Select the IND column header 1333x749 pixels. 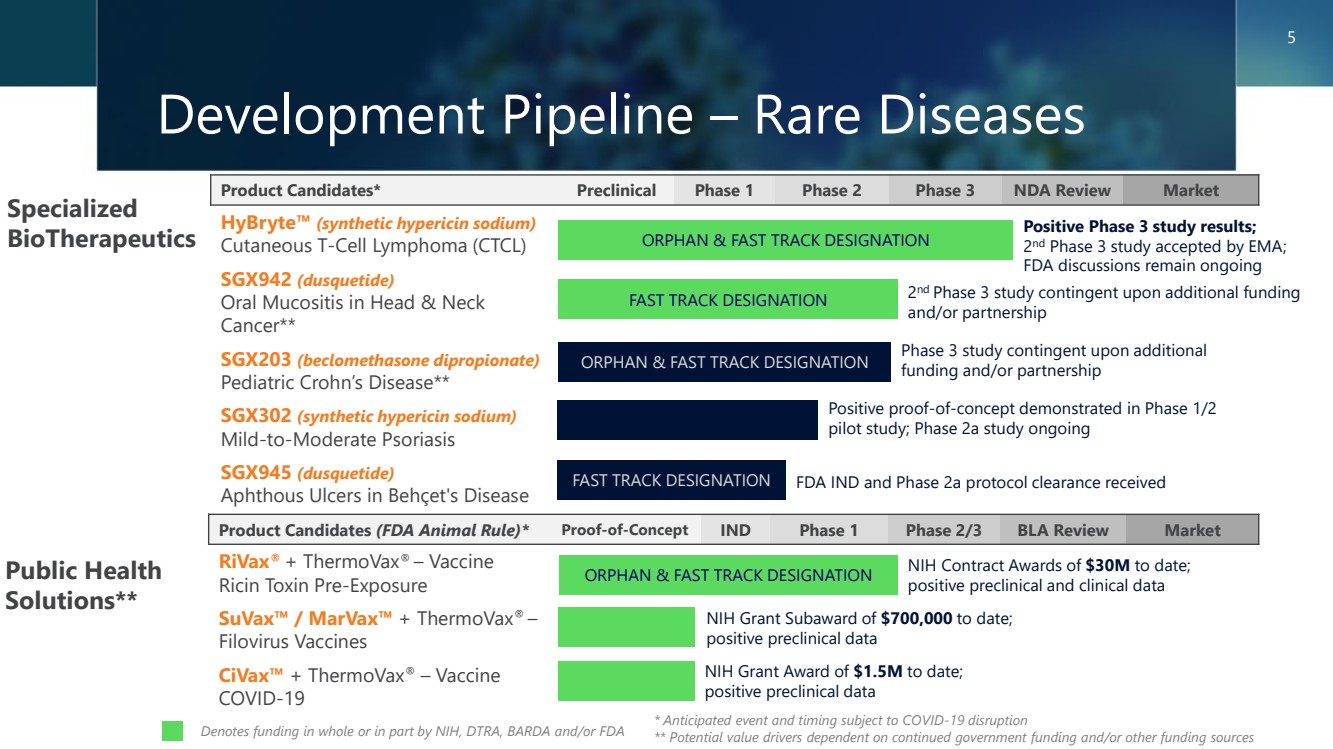[x=735, y=530]
